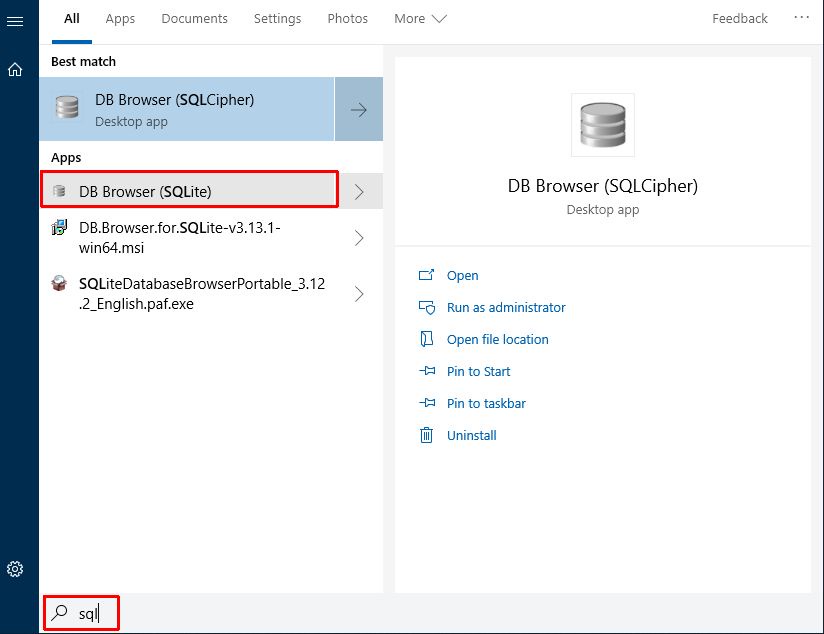Screen dimensions: 824x634
Task: Expand chevron for DB.Browser.for.SQLite msi
Action: tap(359, 238)
